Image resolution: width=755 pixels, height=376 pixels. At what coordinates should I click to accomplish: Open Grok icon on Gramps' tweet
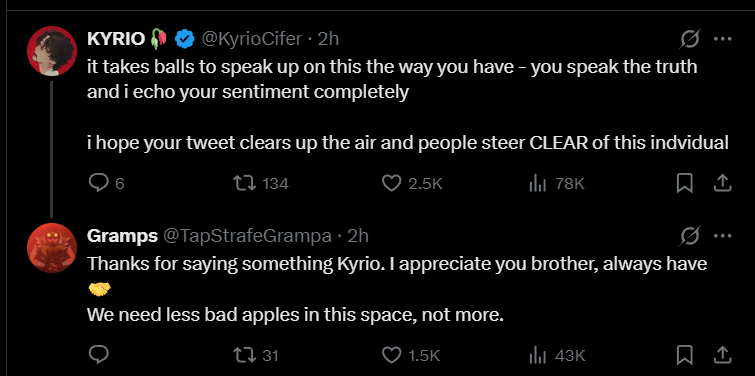tap(689, 236)
